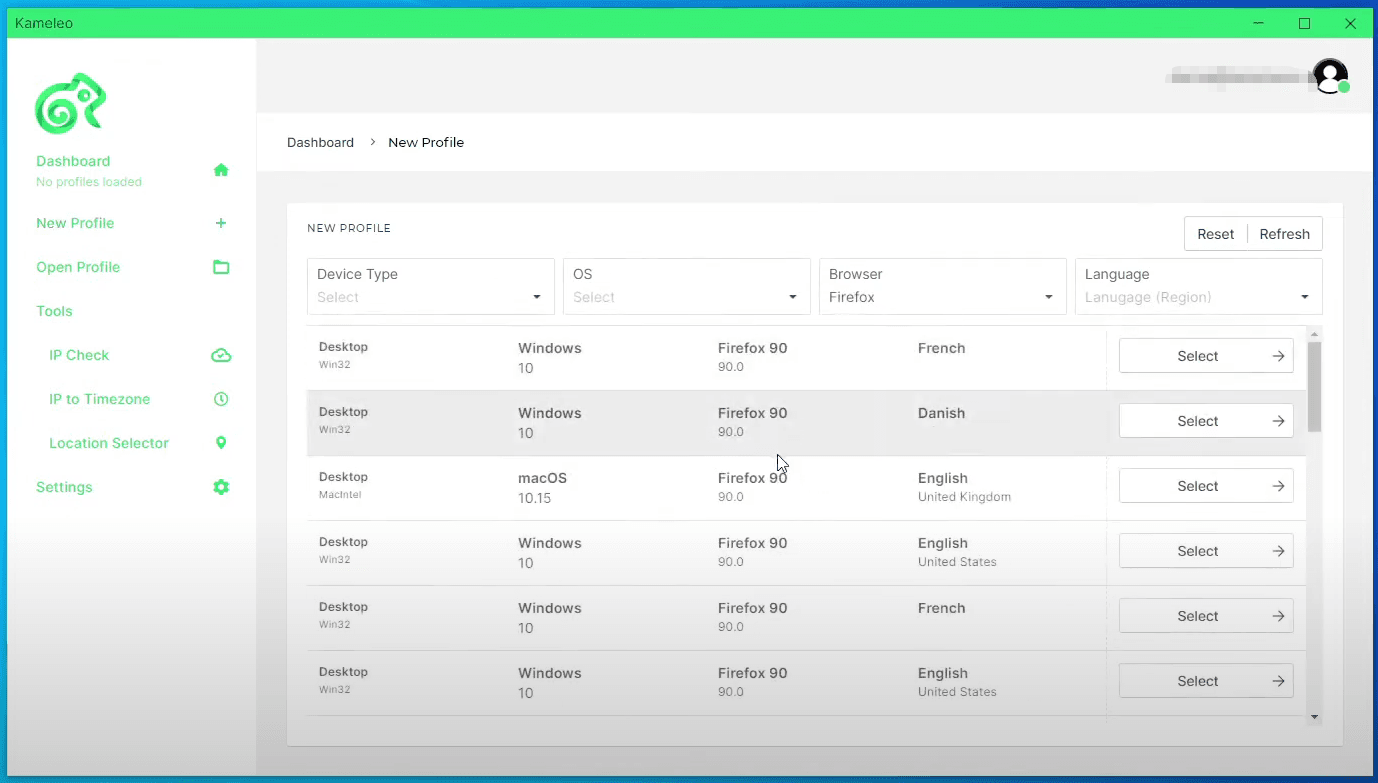
Task: Open IP Check via cloud icon
Action: pos(221,355)
